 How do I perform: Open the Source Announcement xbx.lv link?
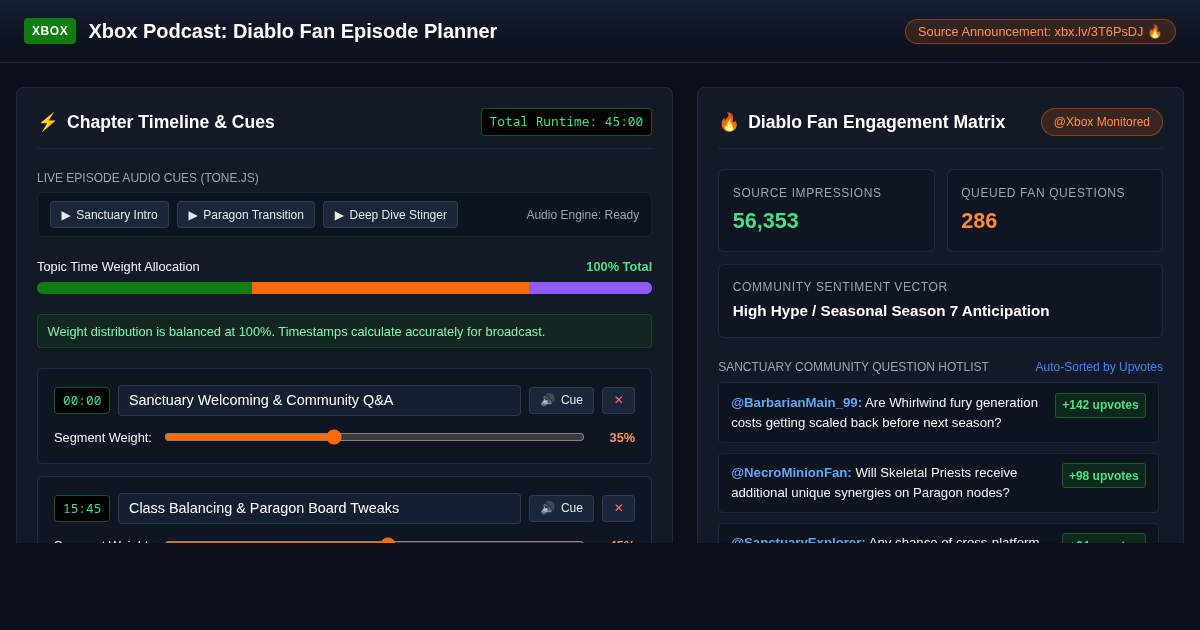click(x=1040, y=31)
